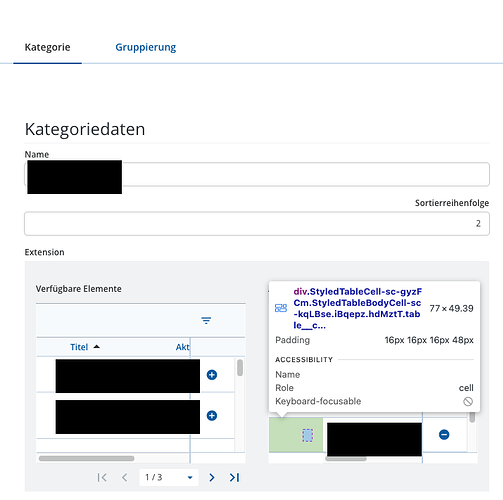Add the first available element with the plus icon

[x=212, y=375]
